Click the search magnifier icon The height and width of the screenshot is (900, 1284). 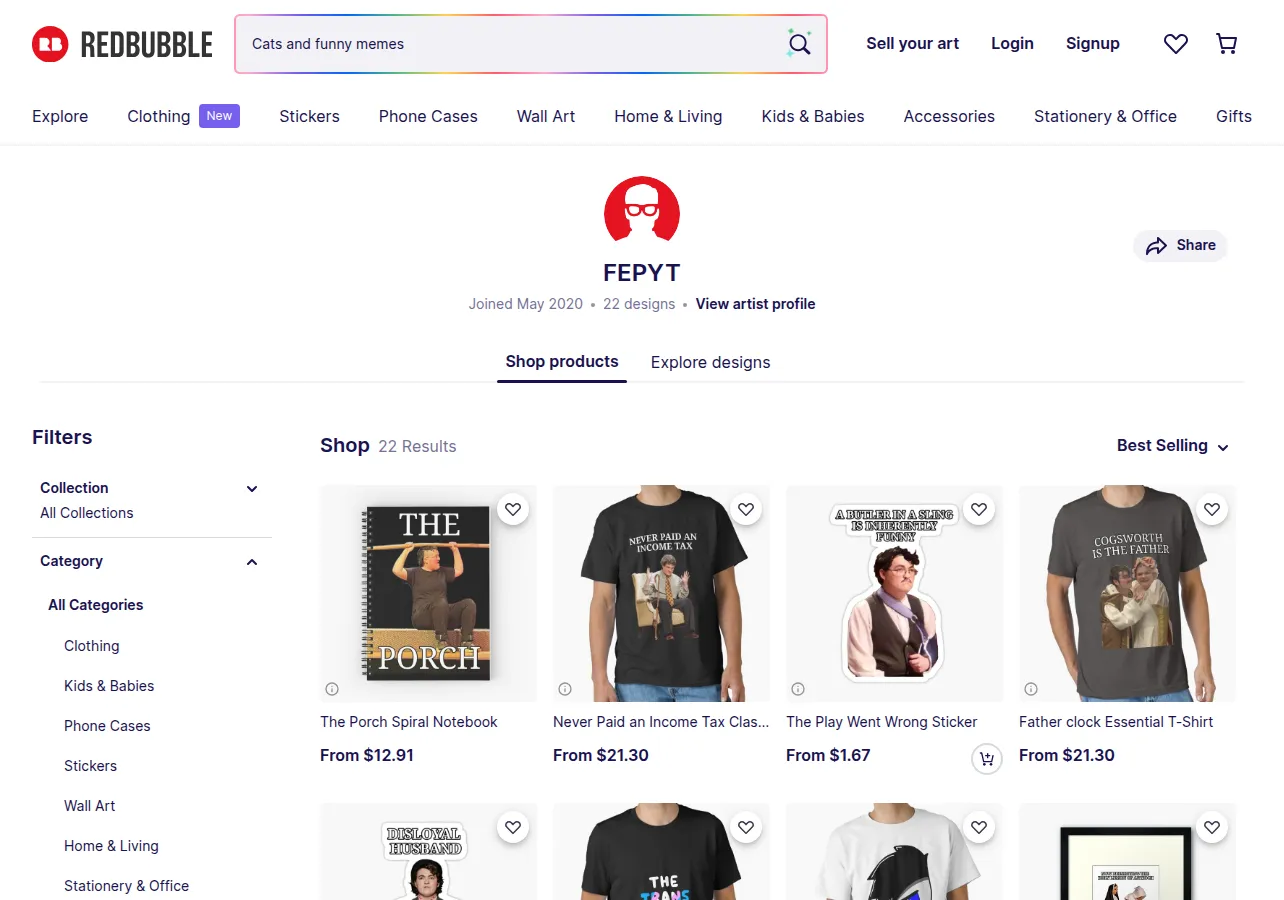pos(799,44)
